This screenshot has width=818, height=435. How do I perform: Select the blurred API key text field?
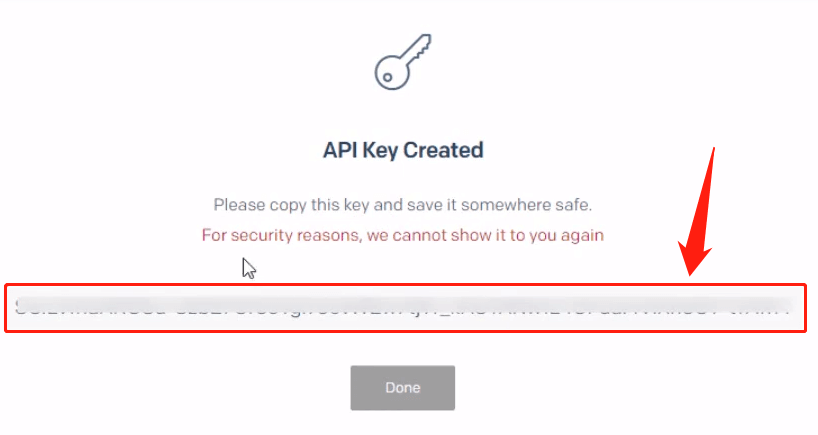pos(404,309)
